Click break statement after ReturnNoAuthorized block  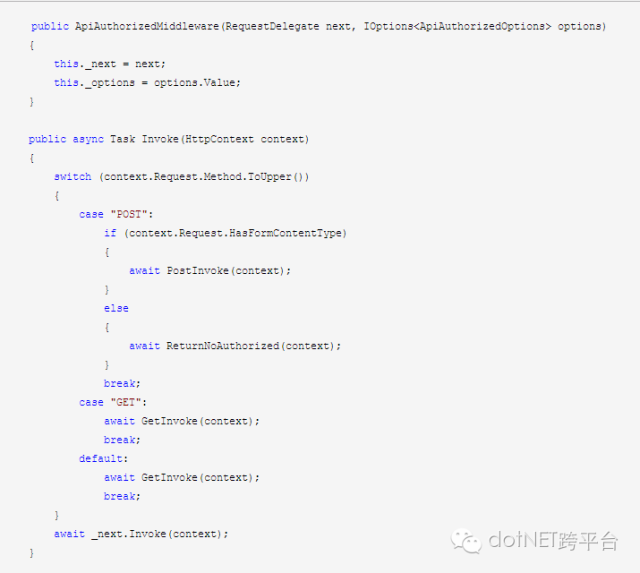[x=122, y=384]
